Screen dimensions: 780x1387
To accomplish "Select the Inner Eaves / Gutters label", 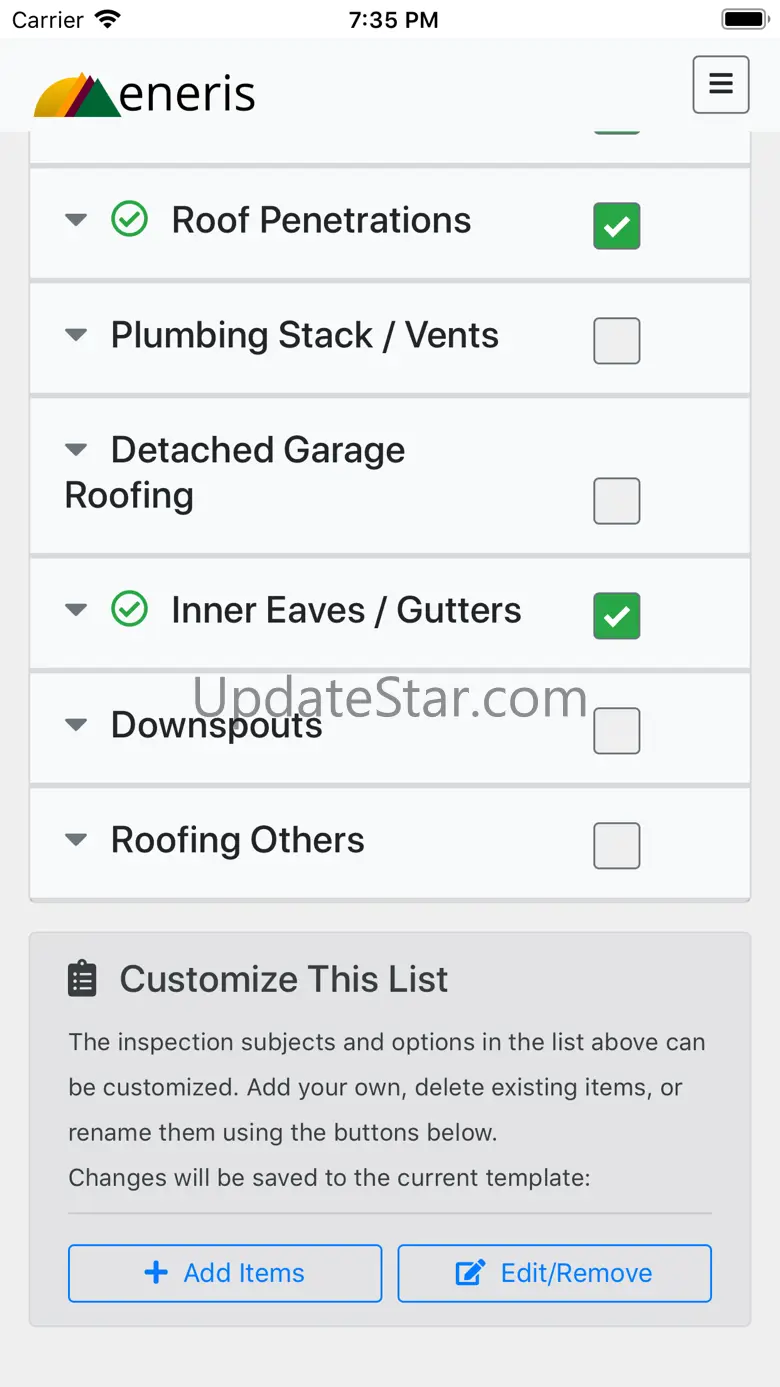I will tap(346, 610).
